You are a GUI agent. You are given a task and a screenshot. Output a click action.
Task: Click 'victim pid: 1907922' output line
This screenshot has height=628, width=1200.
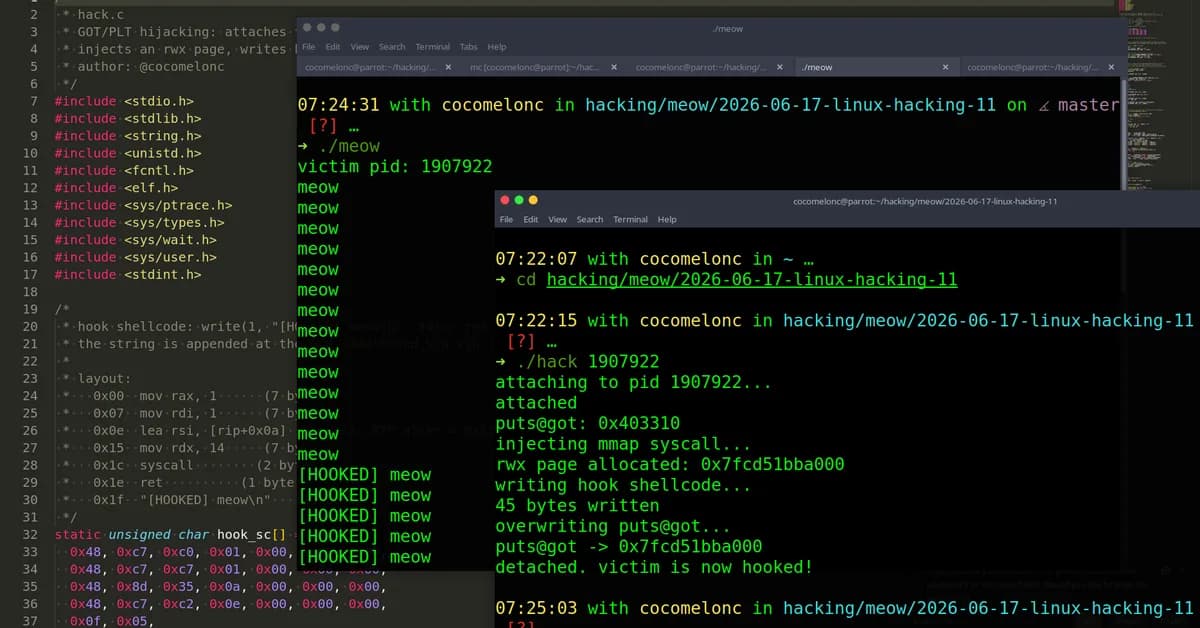point(395,167)
